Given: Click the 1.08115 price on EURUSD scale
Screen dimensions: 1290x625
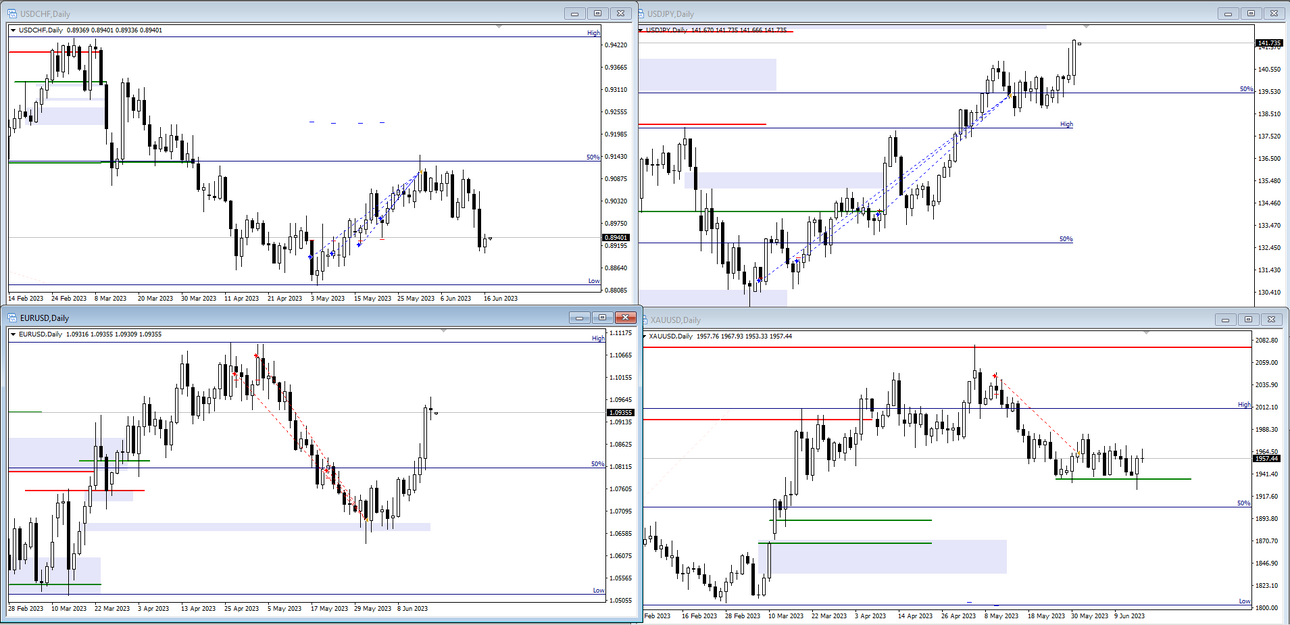Looking at the screenshot, I should [x=621, y=466].
